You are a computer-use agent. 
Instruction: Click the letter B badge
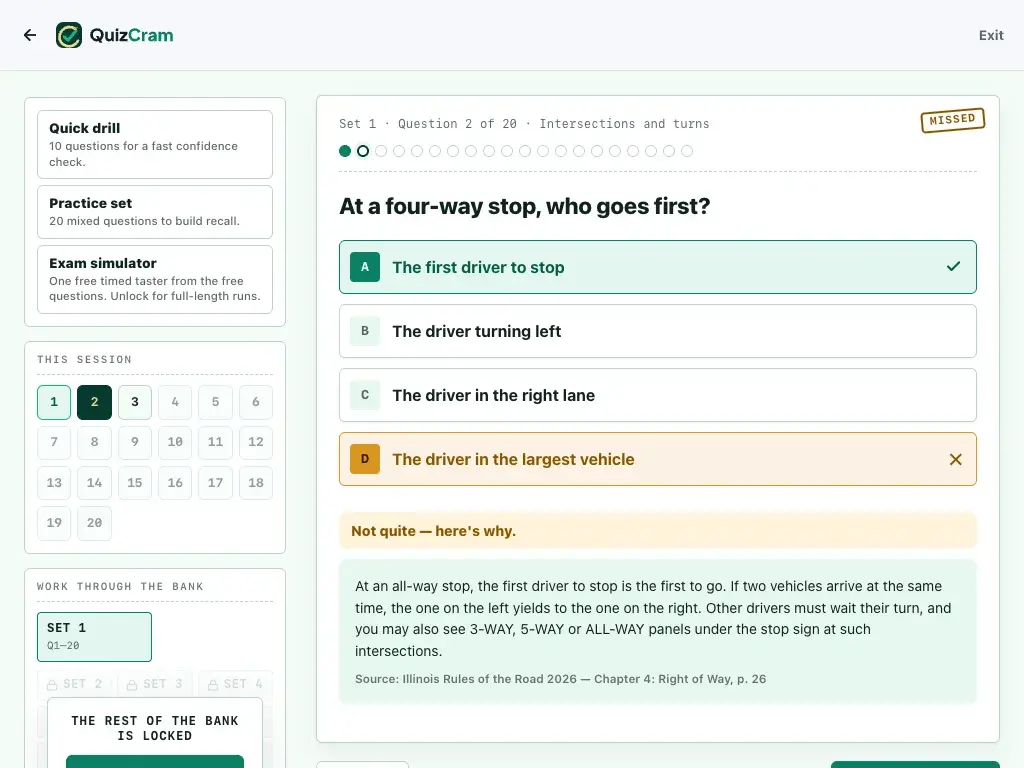pyautogui.click(x=365, y=330)
